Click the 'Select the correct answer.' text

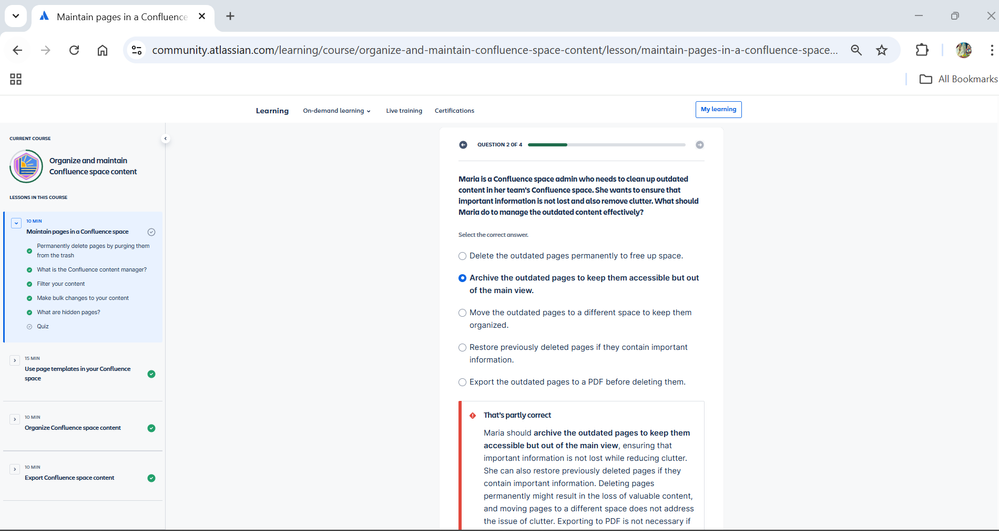coord(493,235)
